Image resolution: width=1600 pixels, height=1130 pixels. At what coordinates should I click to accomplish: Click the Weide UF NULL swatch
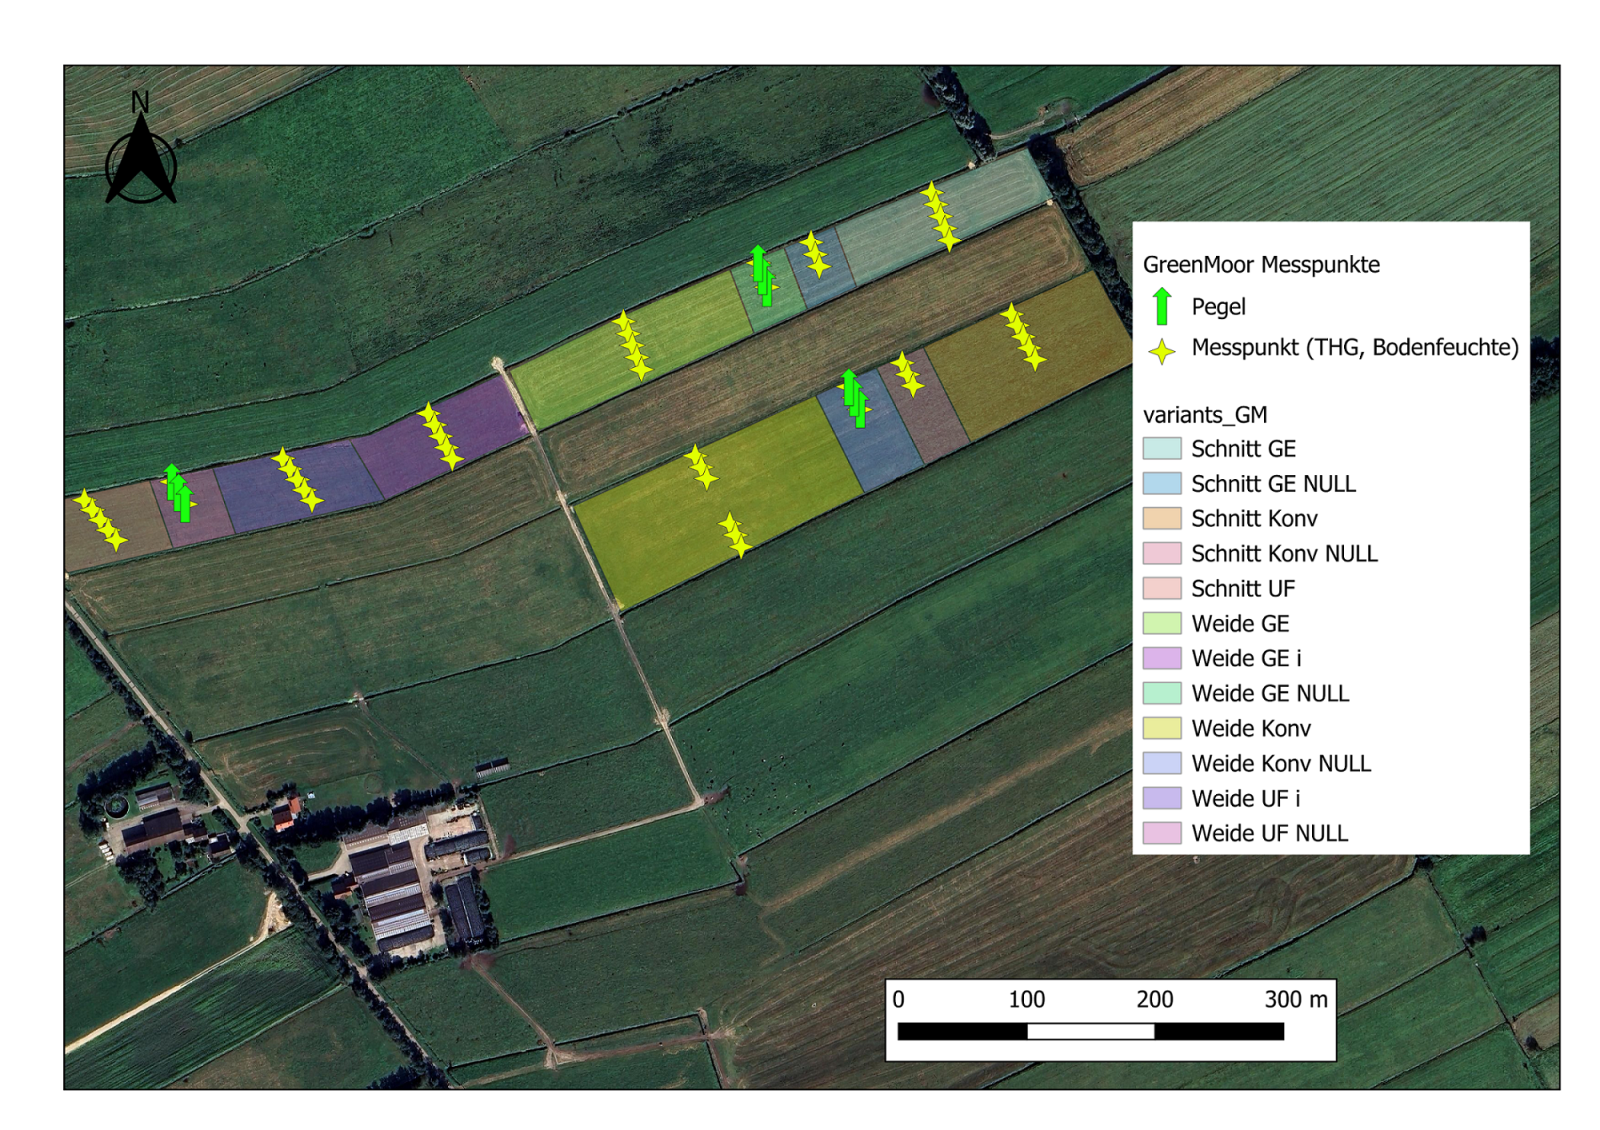[1162, 833]
